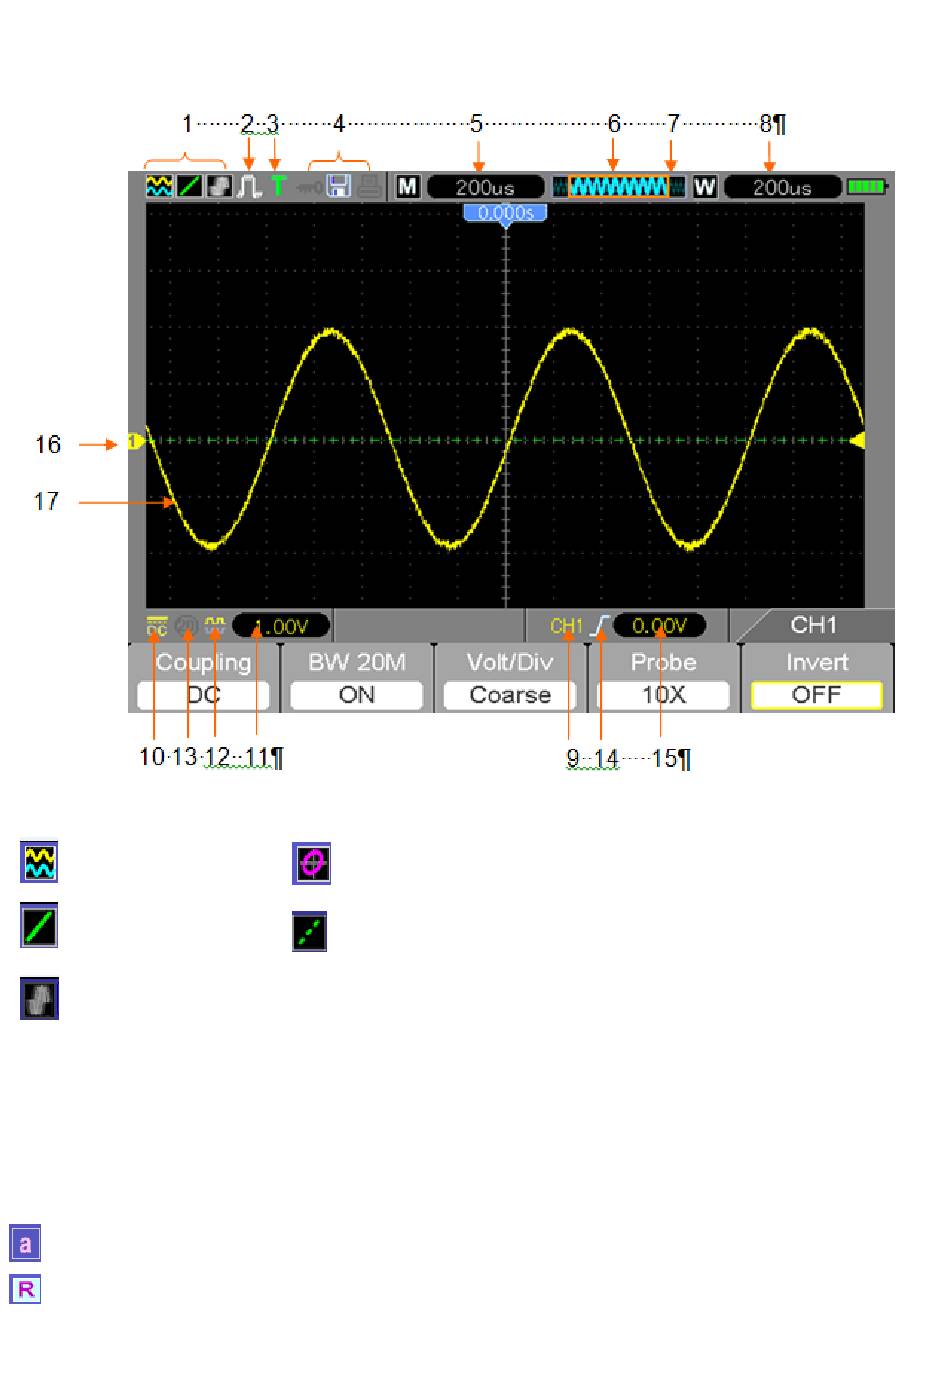Click the yellow DC coupling status icon
950x1399 pixels.
point(156,626)
